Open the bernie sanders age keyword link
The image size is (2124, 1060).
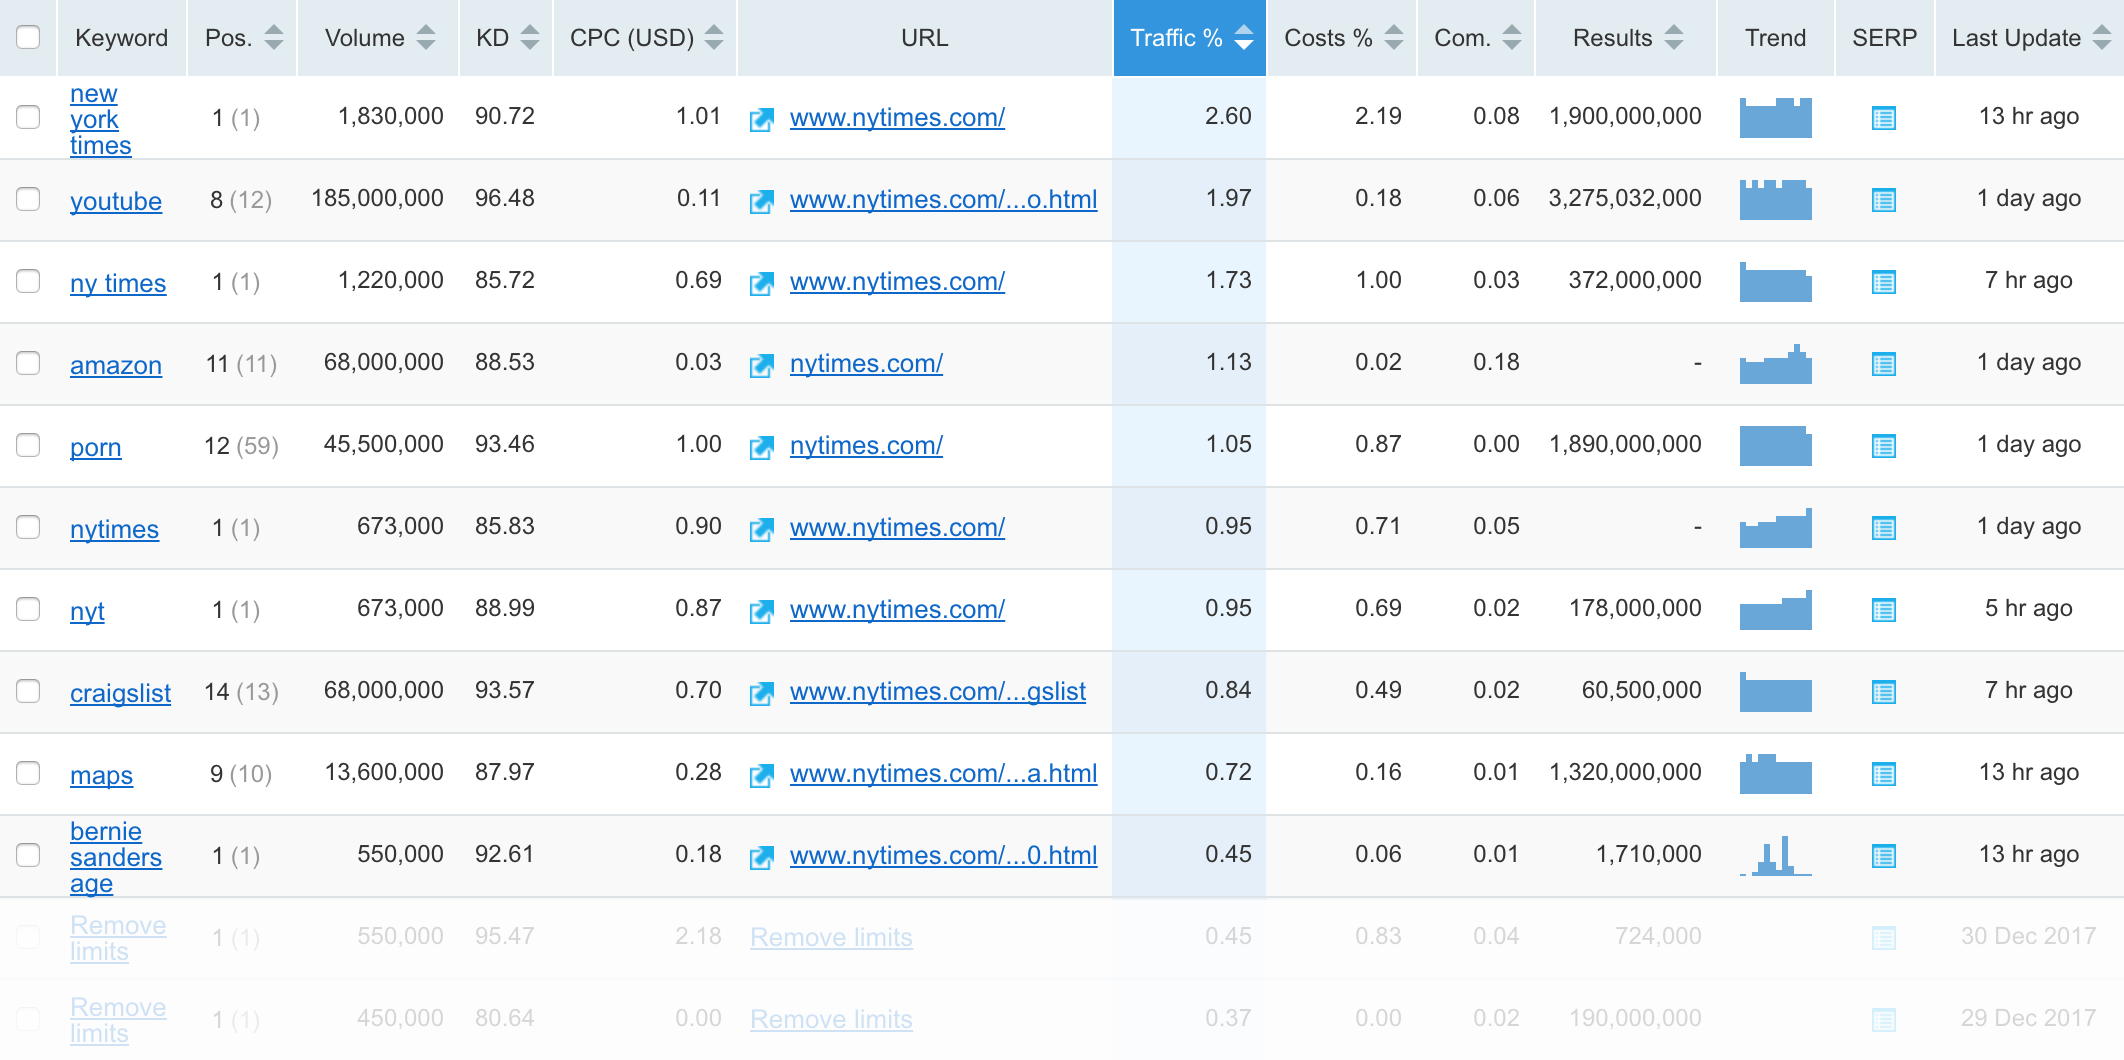coord(116,857)
